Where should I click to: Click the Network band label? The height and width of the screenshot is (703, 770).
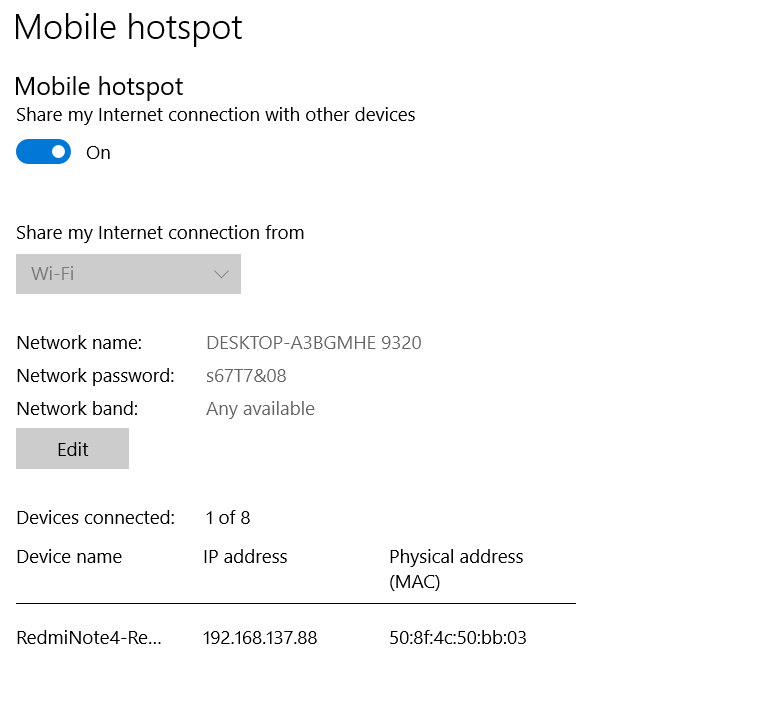point(77,409)
